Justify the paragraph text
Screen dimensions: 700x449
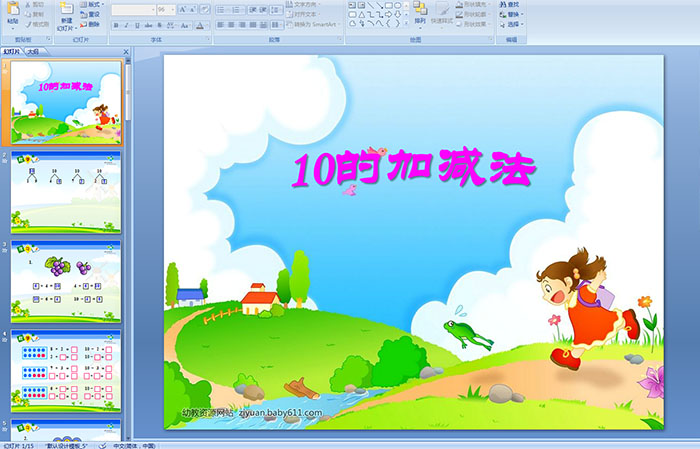pyautogui.click(x=253, y=25)
